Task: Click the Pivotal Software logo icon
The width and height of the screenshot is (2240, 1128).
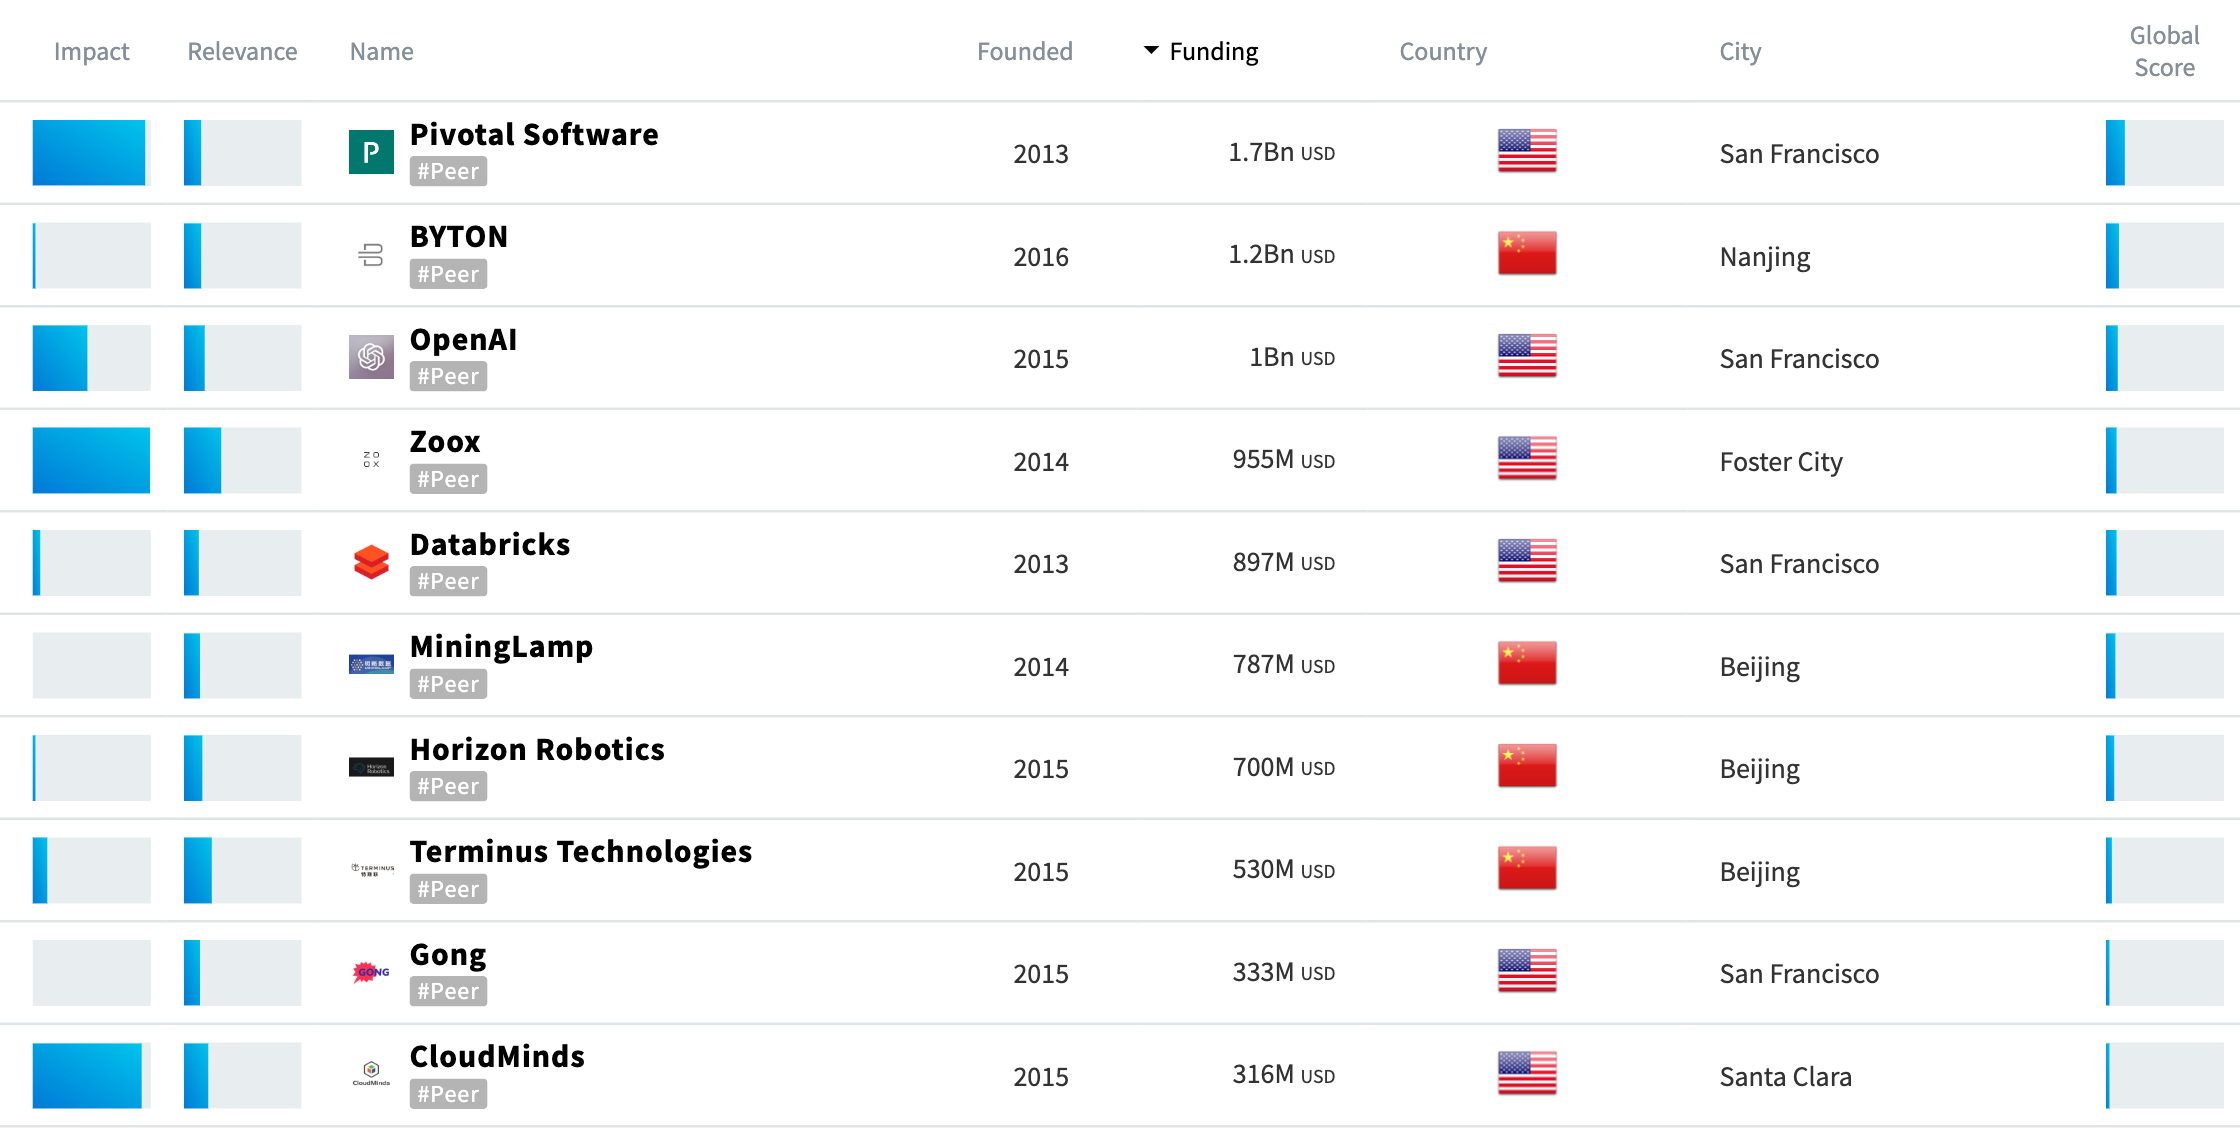Action: coord(370,152)
